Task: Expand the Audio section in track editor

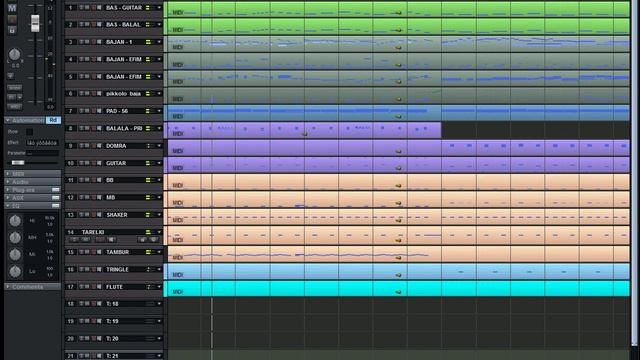Action: (8, 182)
